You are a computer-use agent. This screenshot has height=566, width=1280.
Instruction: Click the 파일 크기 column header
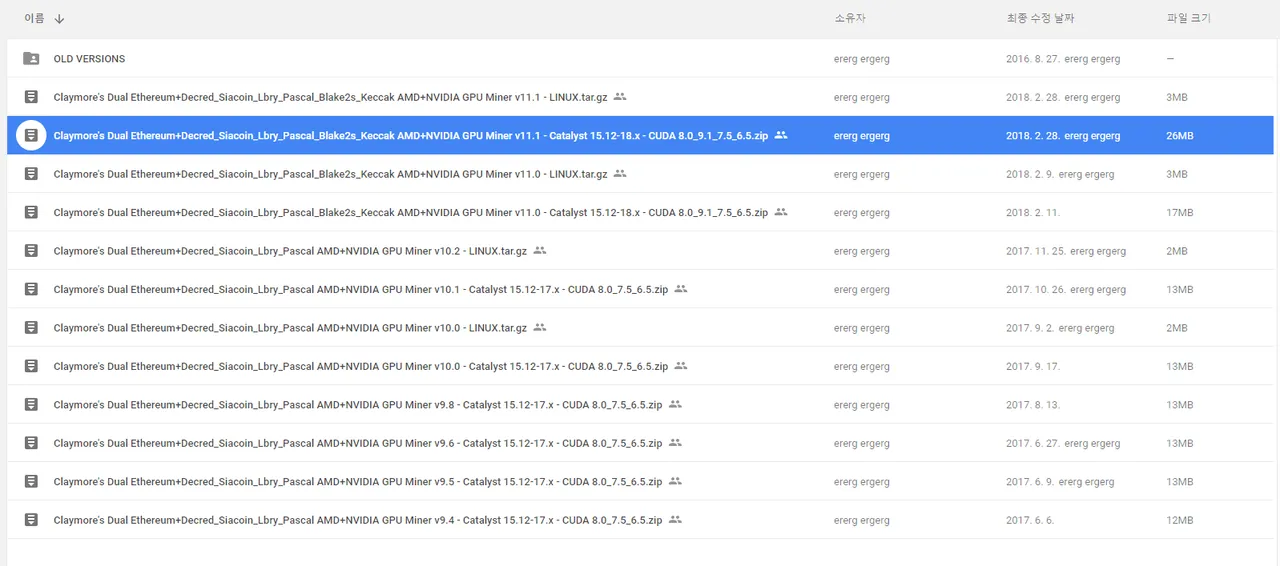click(x=1188, y=18)
